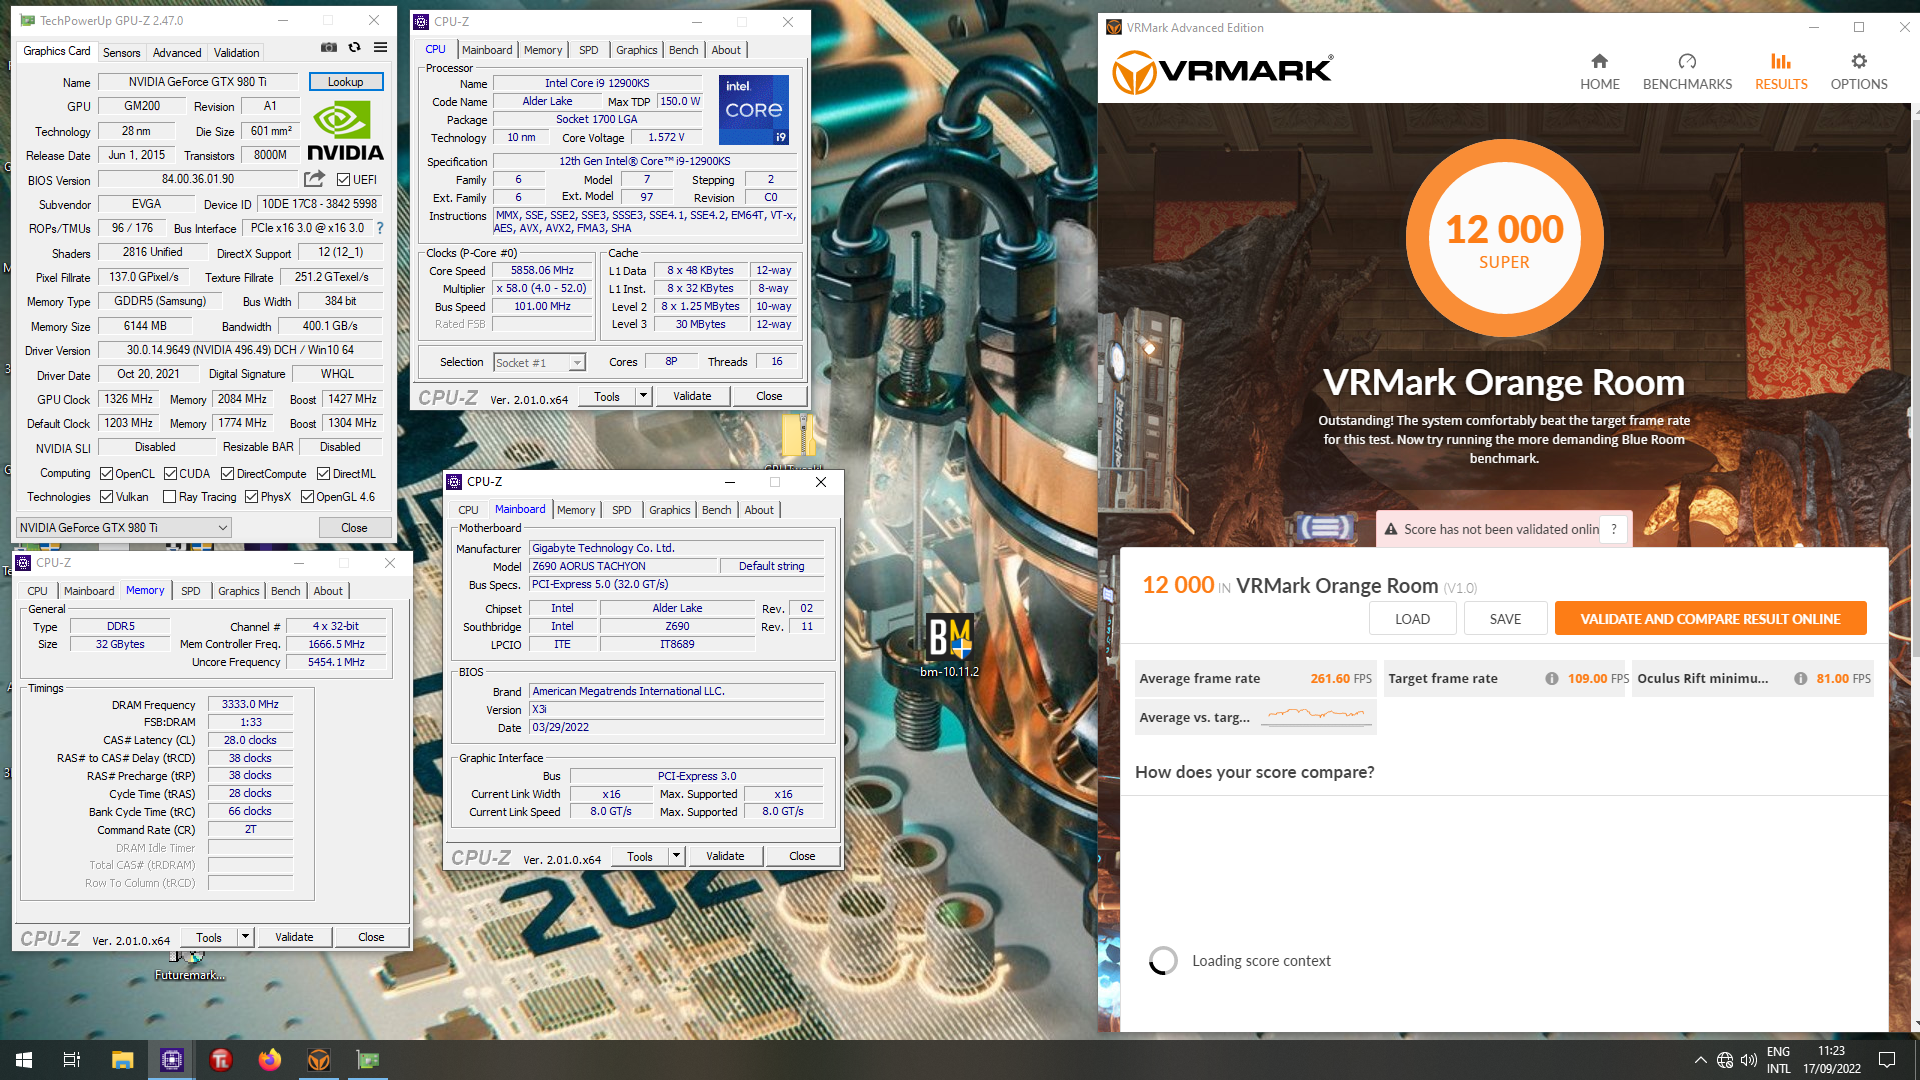
Task: Click the ENG INTL language indicator
Action: pyautogui.click(x=1778, y=1060)
